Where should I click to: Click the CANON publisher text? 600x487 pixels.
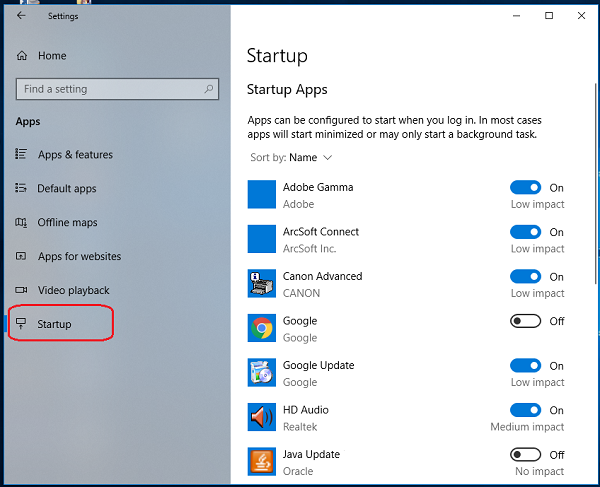pos(302,293)
